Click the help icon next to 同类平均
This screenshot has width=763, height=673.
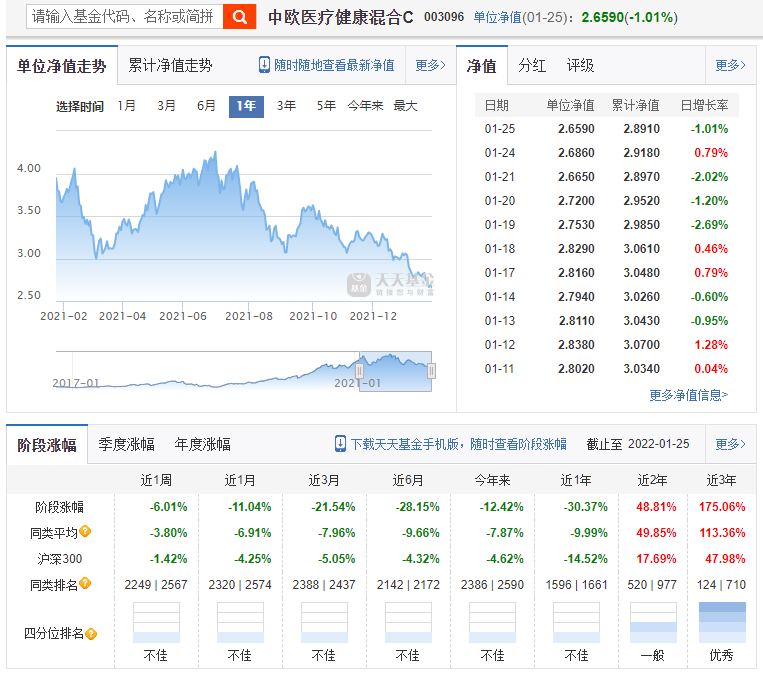click(85, 531)
